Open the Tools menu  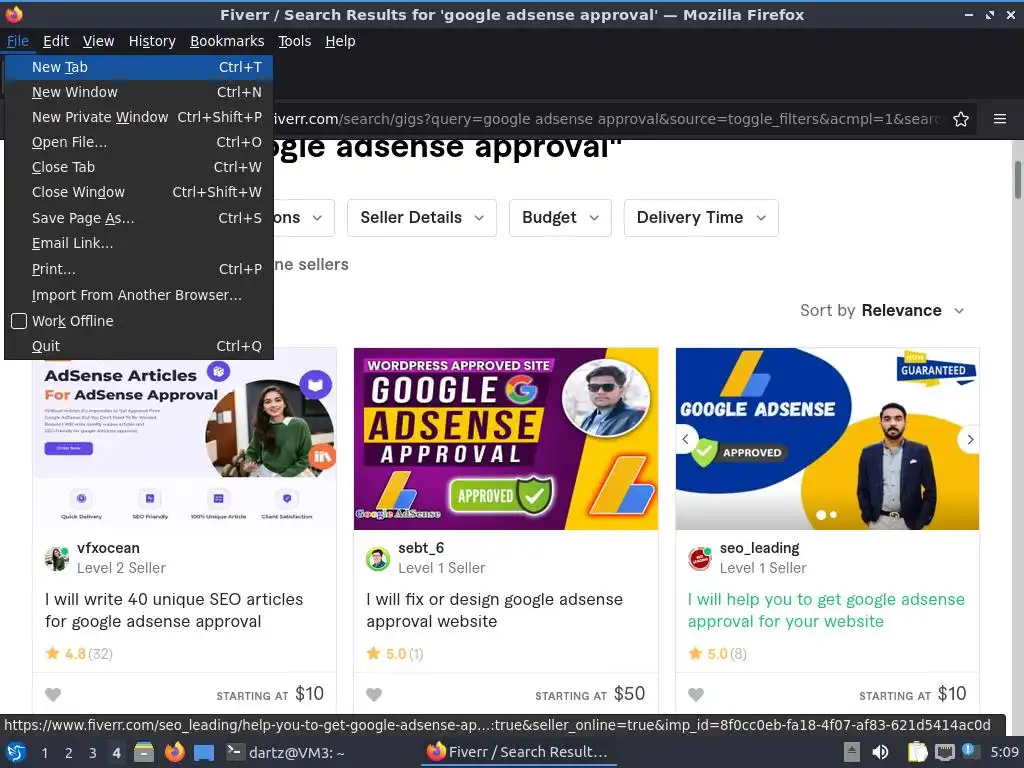click(295, 41)
